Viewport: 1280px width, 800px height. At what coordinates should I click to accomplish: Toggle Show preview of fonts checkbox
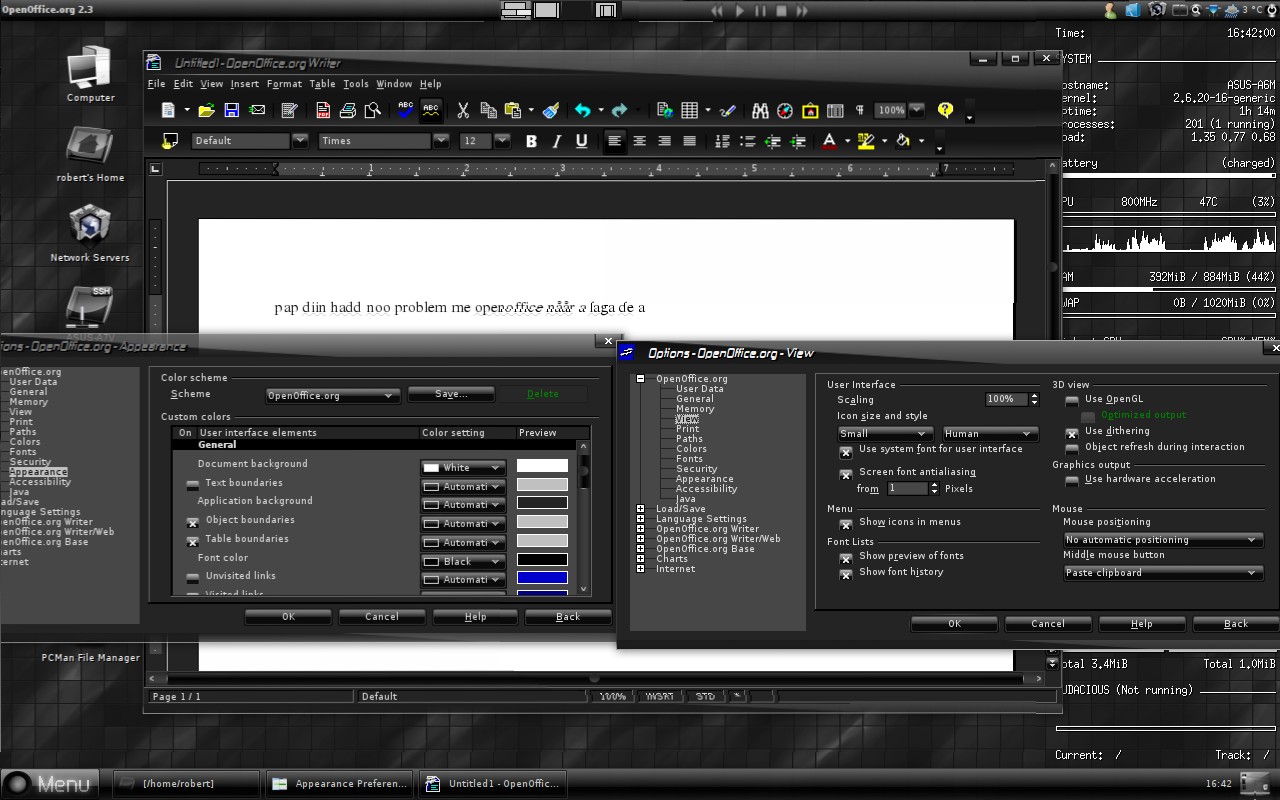click(x=846, y=557)
